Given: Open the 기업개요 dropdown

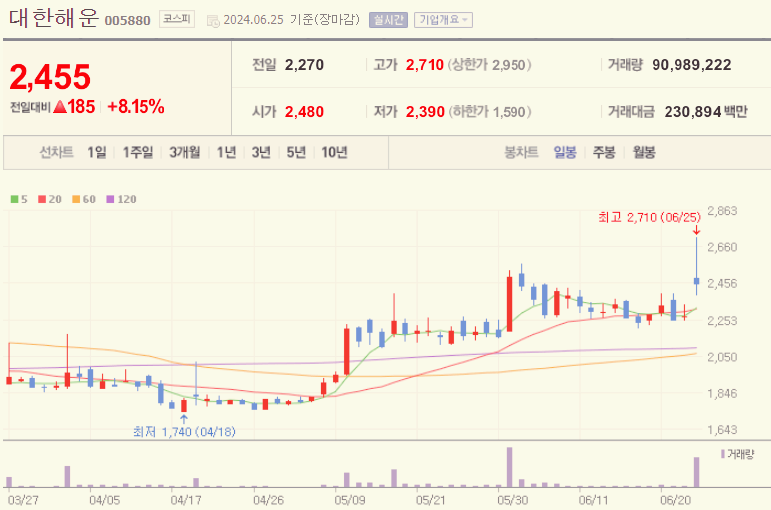Looking at the screenshot, I should 443,20.
